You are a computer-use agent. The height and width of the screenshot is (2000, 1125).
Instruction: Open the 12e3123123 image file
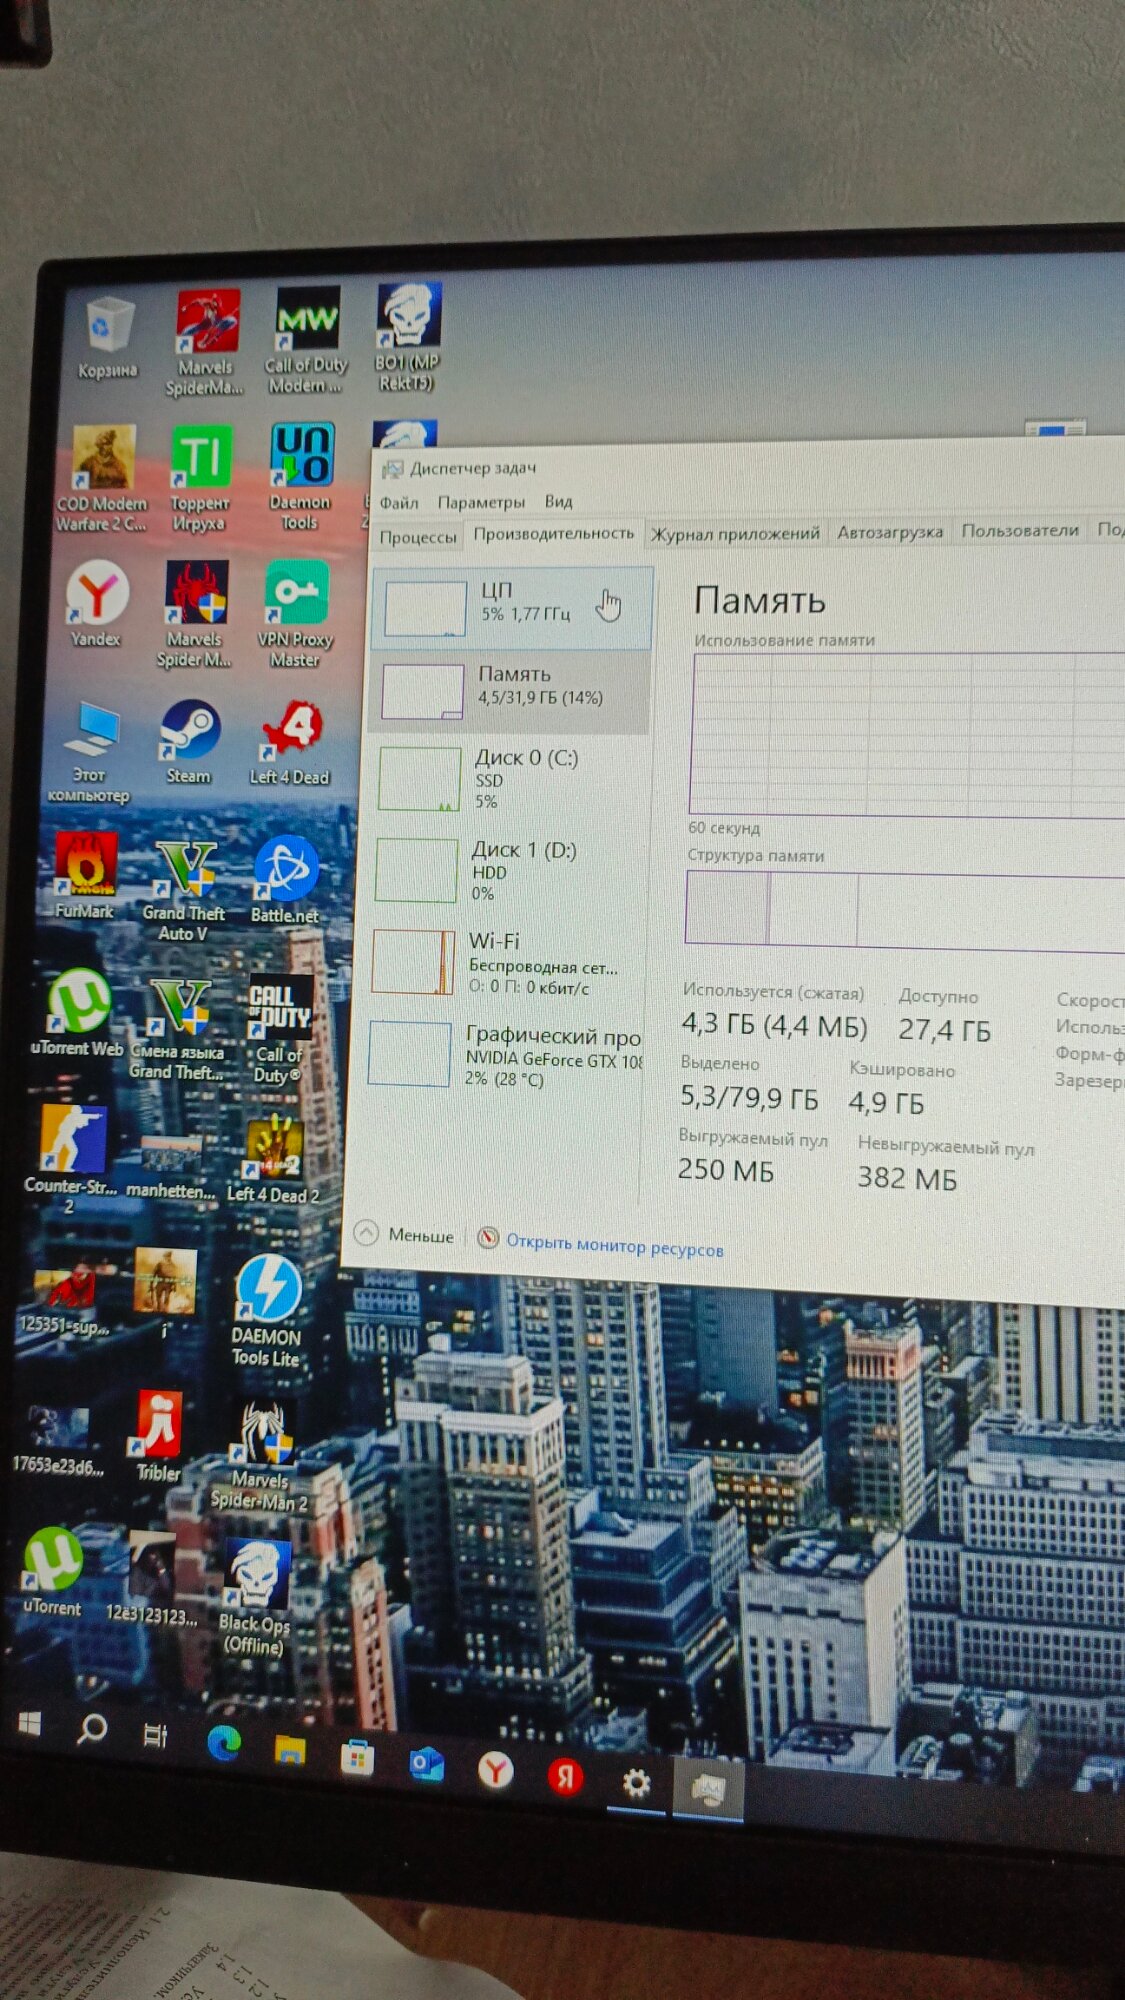pos(152,1580)
